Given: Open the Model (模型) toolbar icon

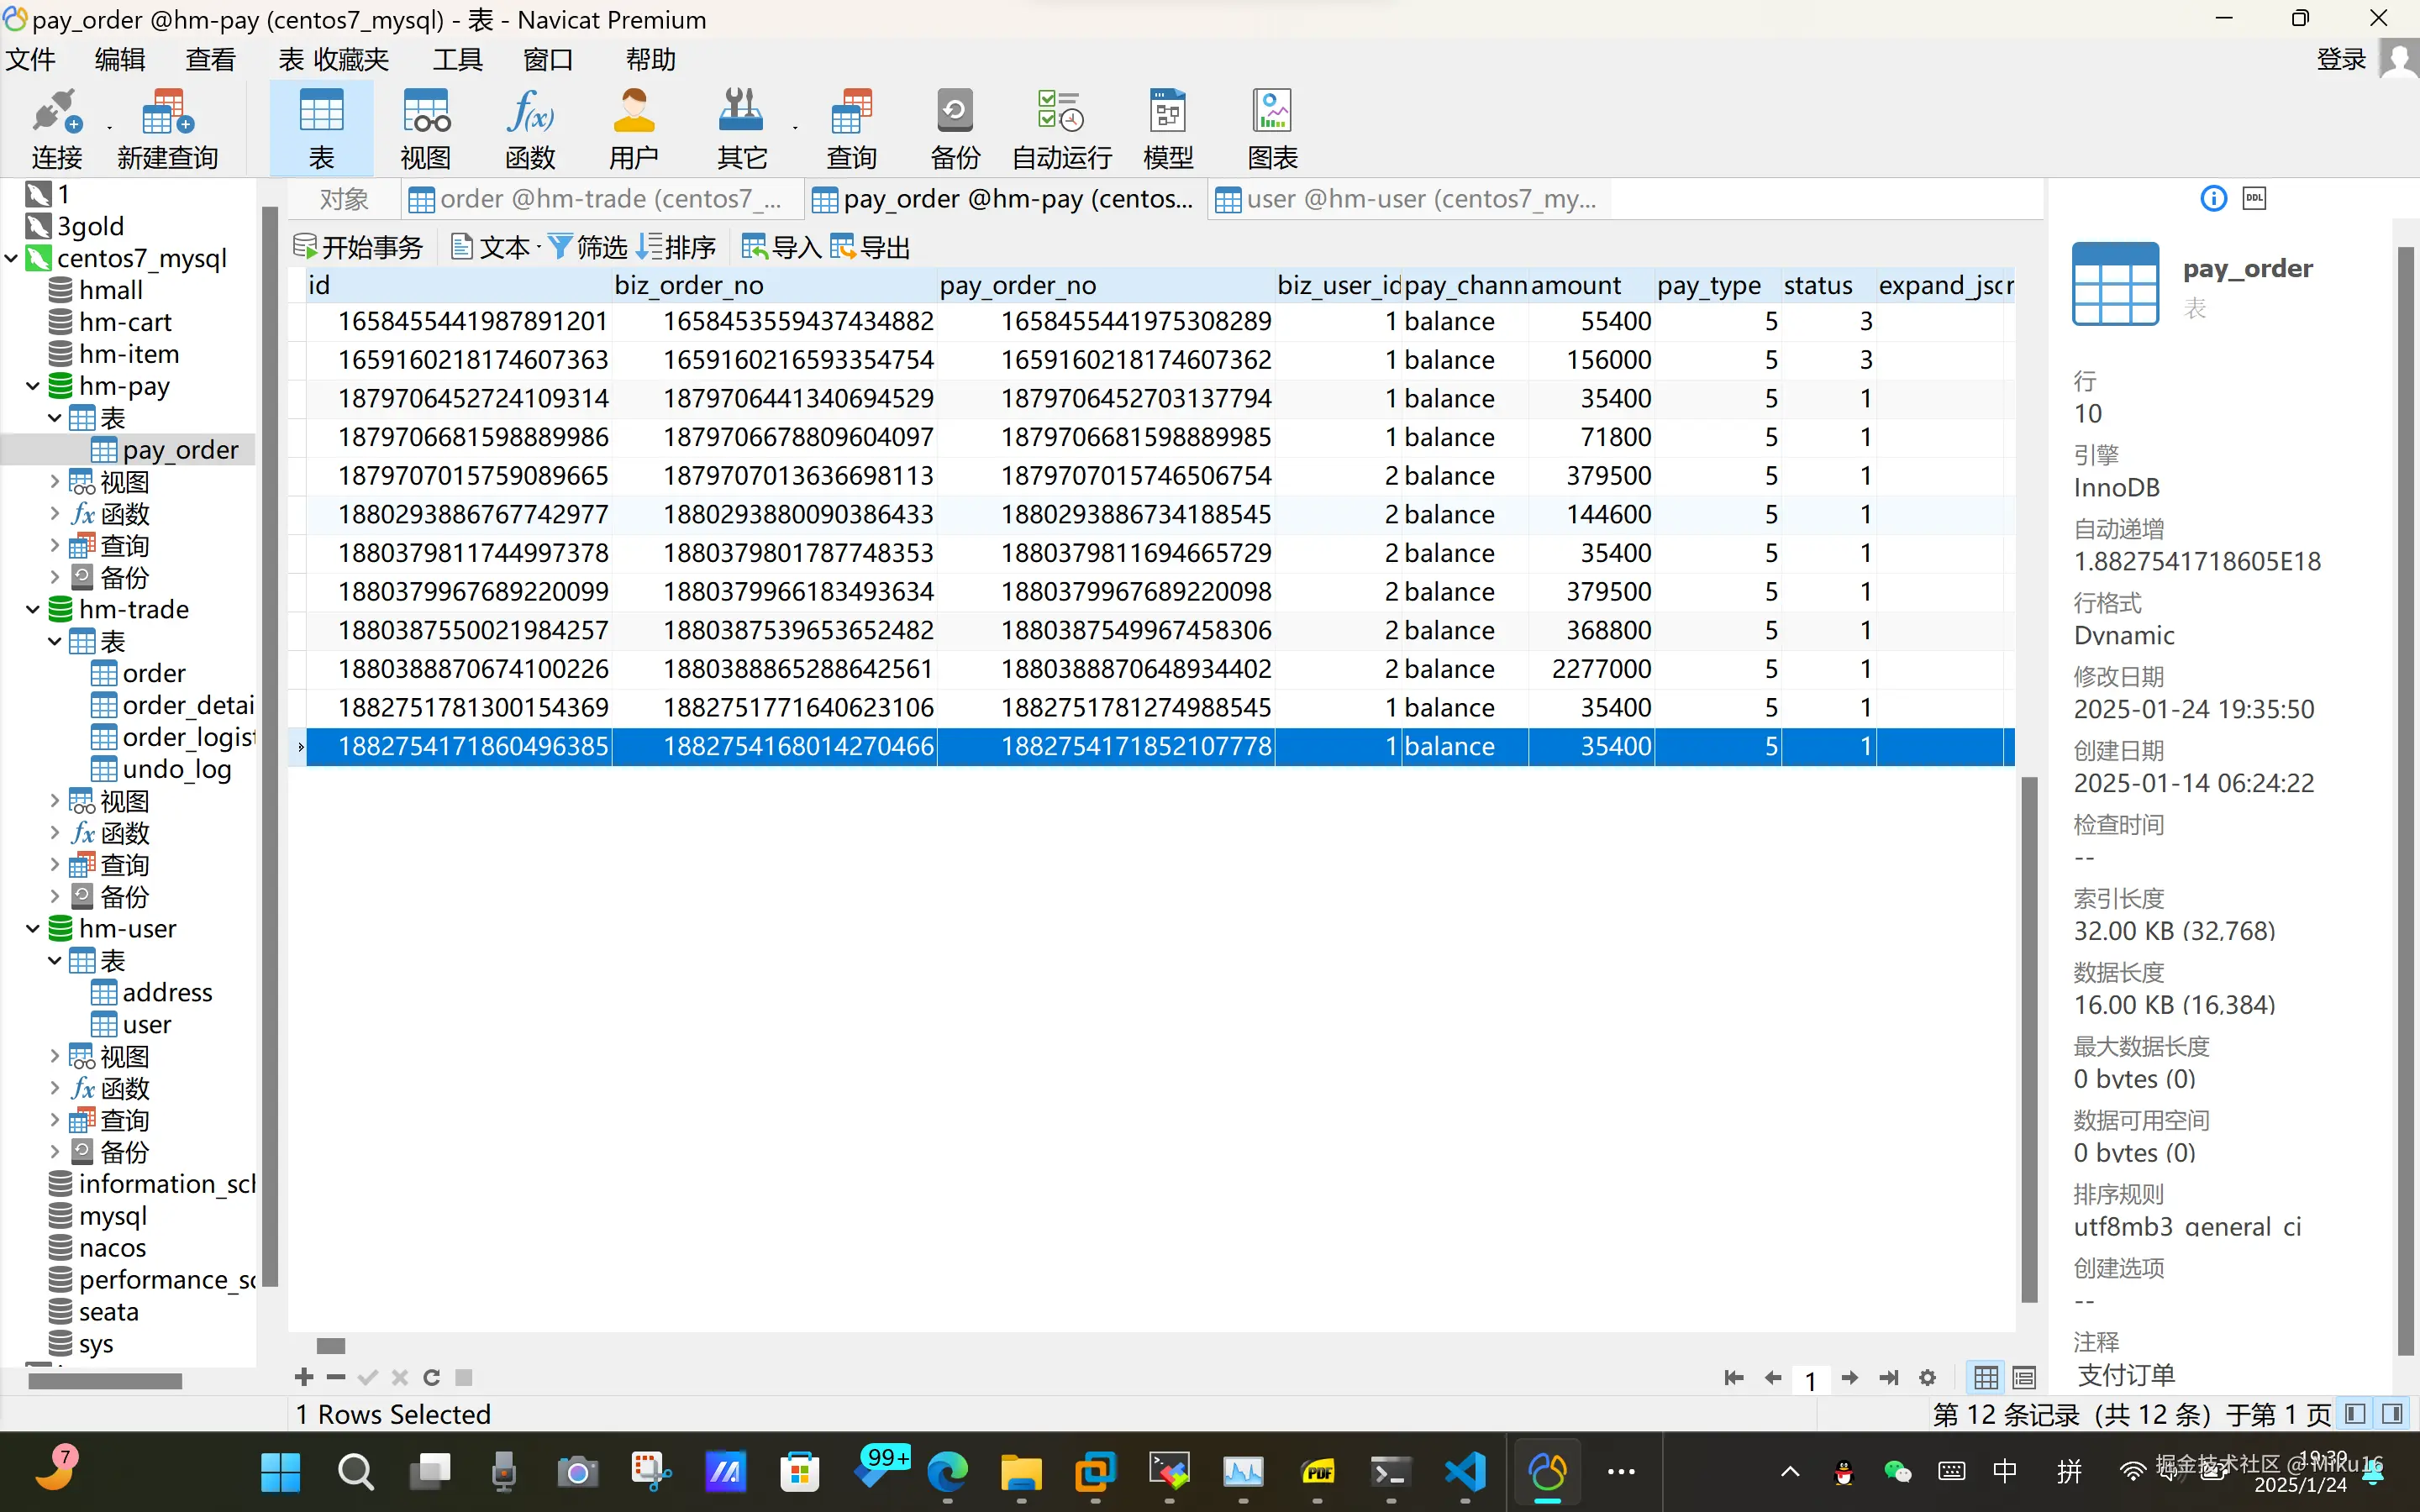Looking at the screenshot, I should click(x=1167, y=128).
